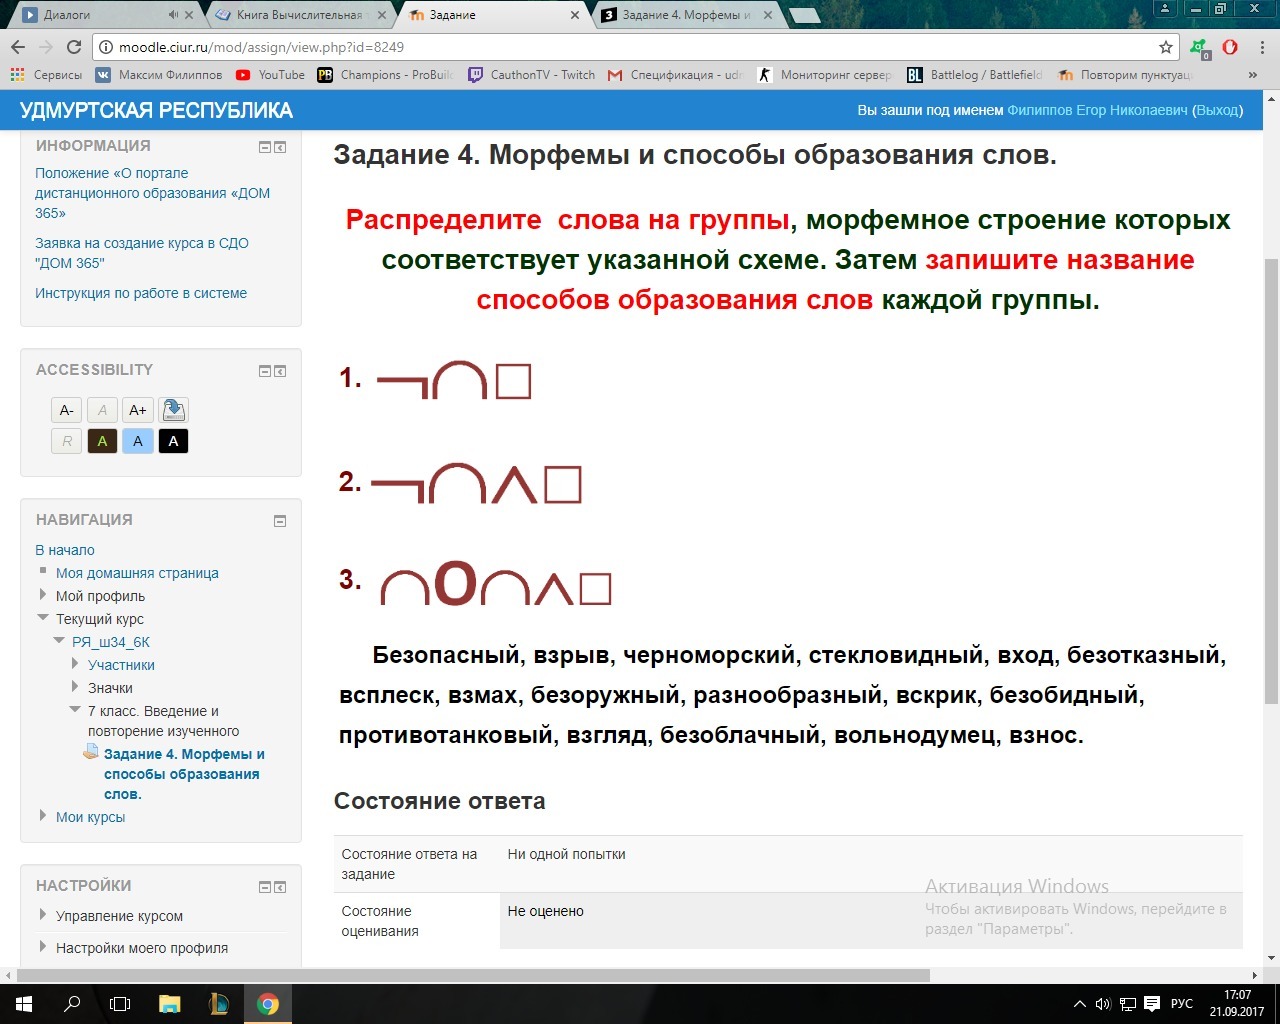Open the Windows Start menu
This screenshot has height=1024, width=1280.
(x=24, y=1004)
